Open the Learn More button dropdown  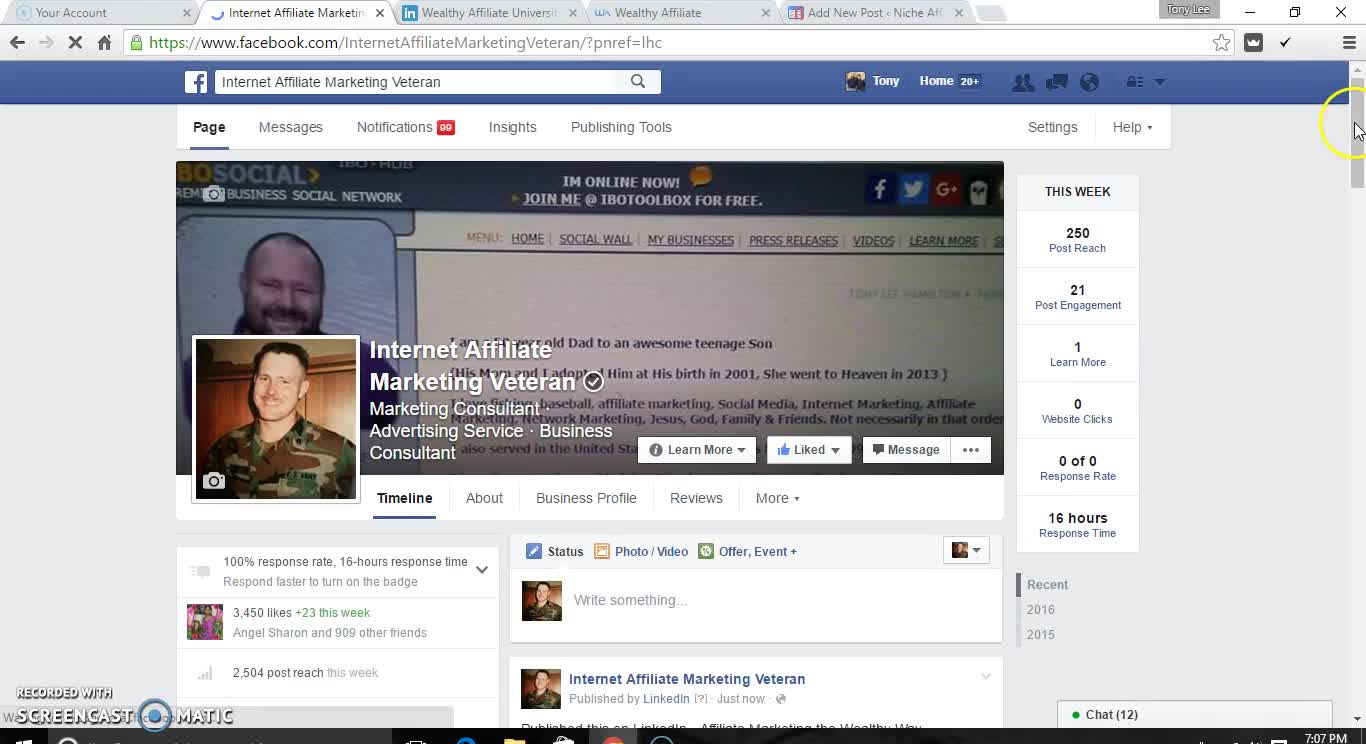pyautogui.click(x=698, y=450)
